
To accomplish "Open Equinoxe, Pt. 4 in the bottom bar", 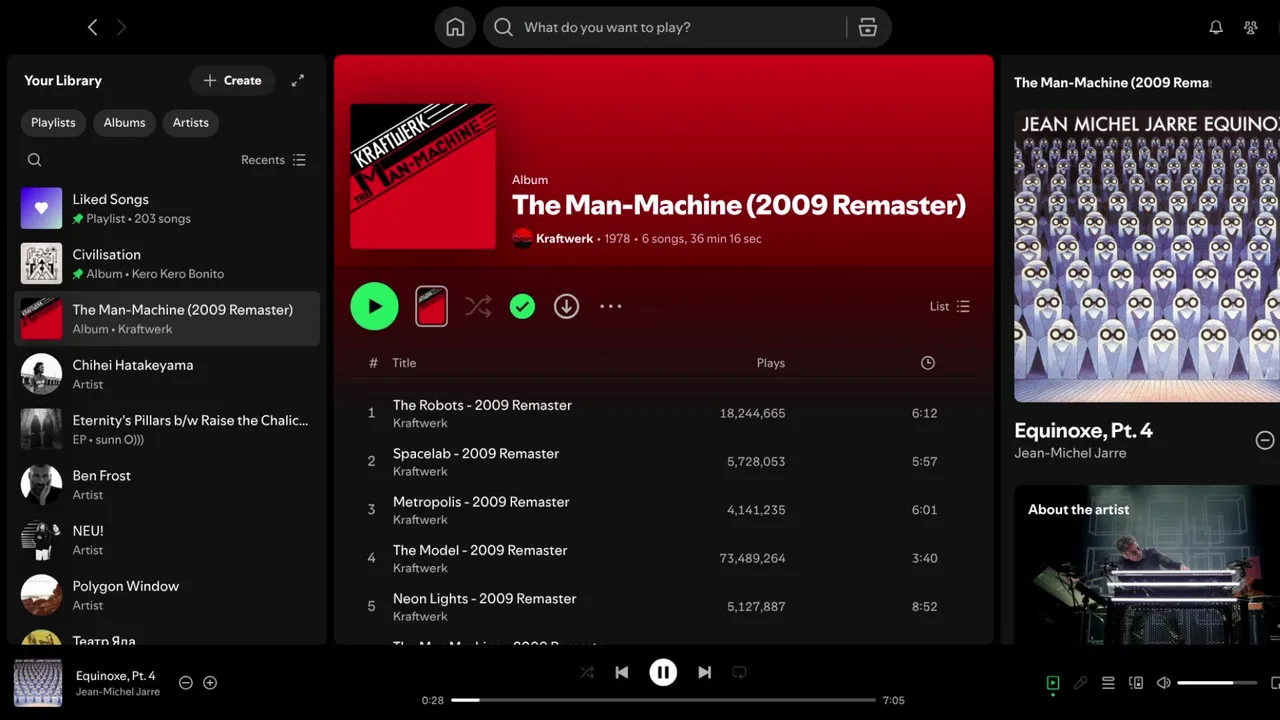I will pyautogui.click(x=116, y=676).
